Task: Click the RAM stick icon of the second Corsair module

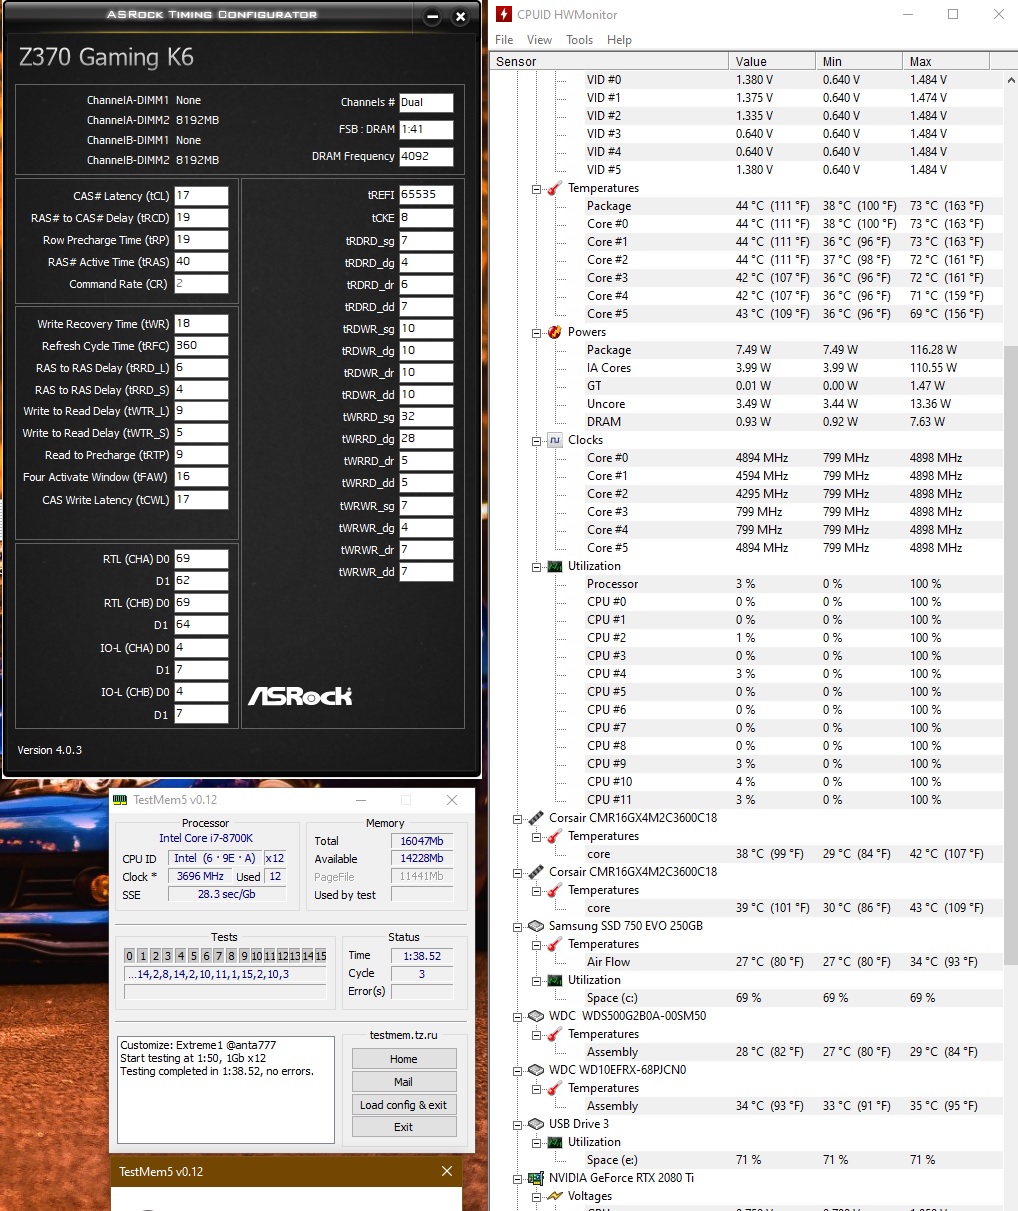Action: (536, 872)
